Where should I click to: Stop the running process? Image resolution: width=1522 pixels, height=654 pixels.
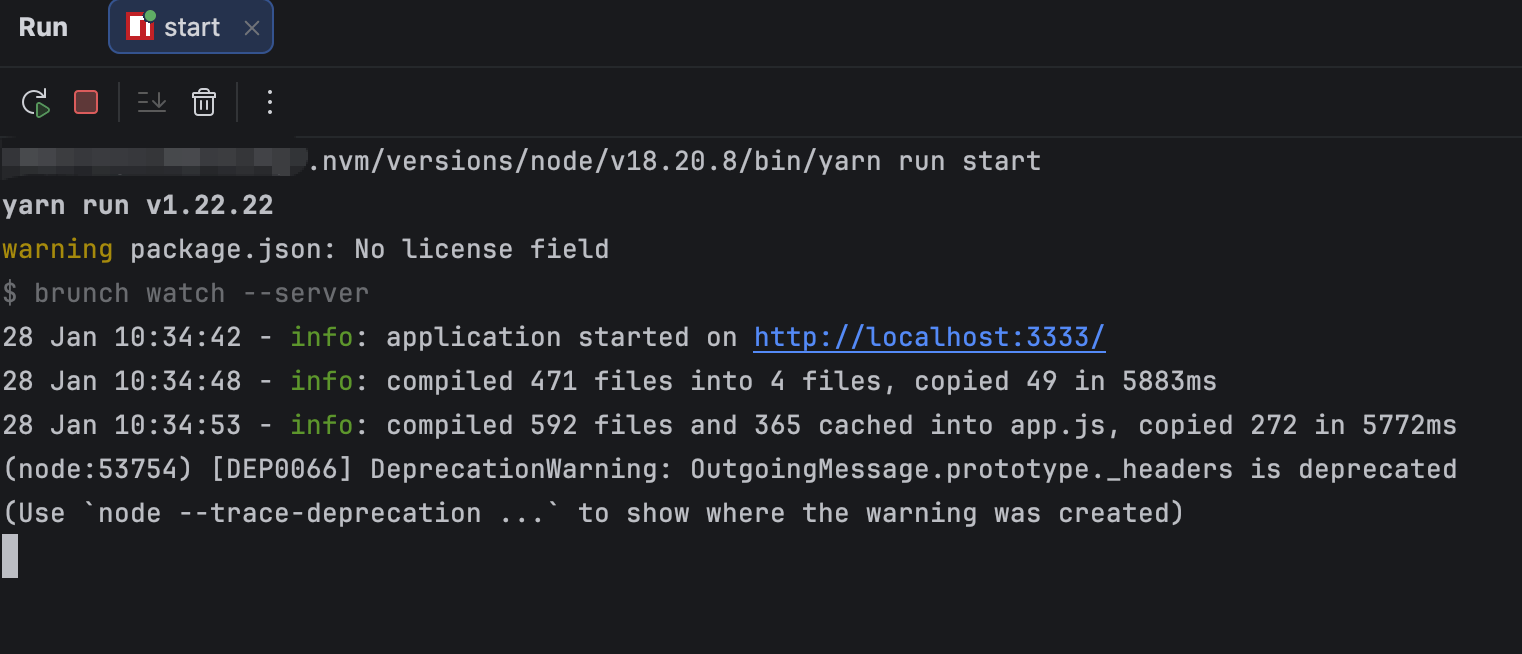tap(86, 102)
